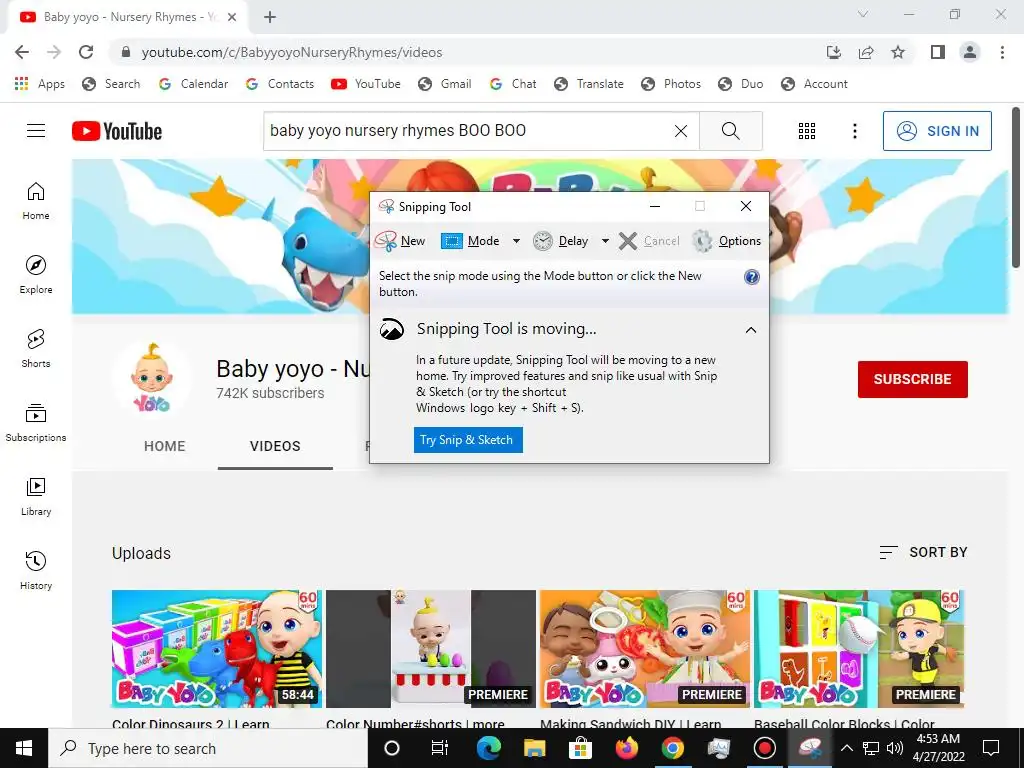
Task: Open the Mode dropdown arrow
Action: coord(516,241)
